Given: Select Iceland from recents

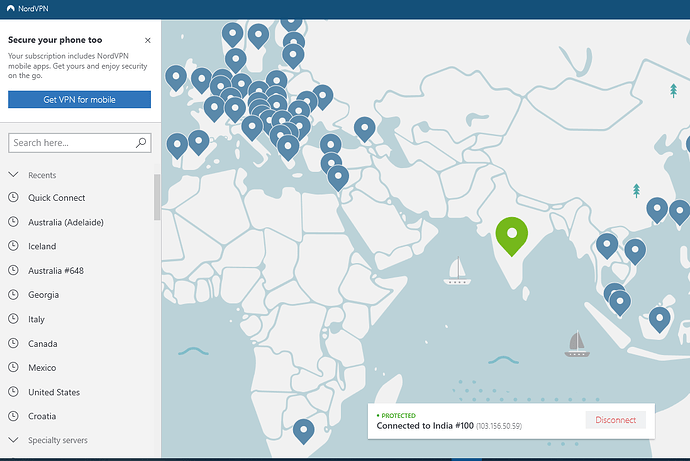Looking at the screenshot, I should click(42, 246).
